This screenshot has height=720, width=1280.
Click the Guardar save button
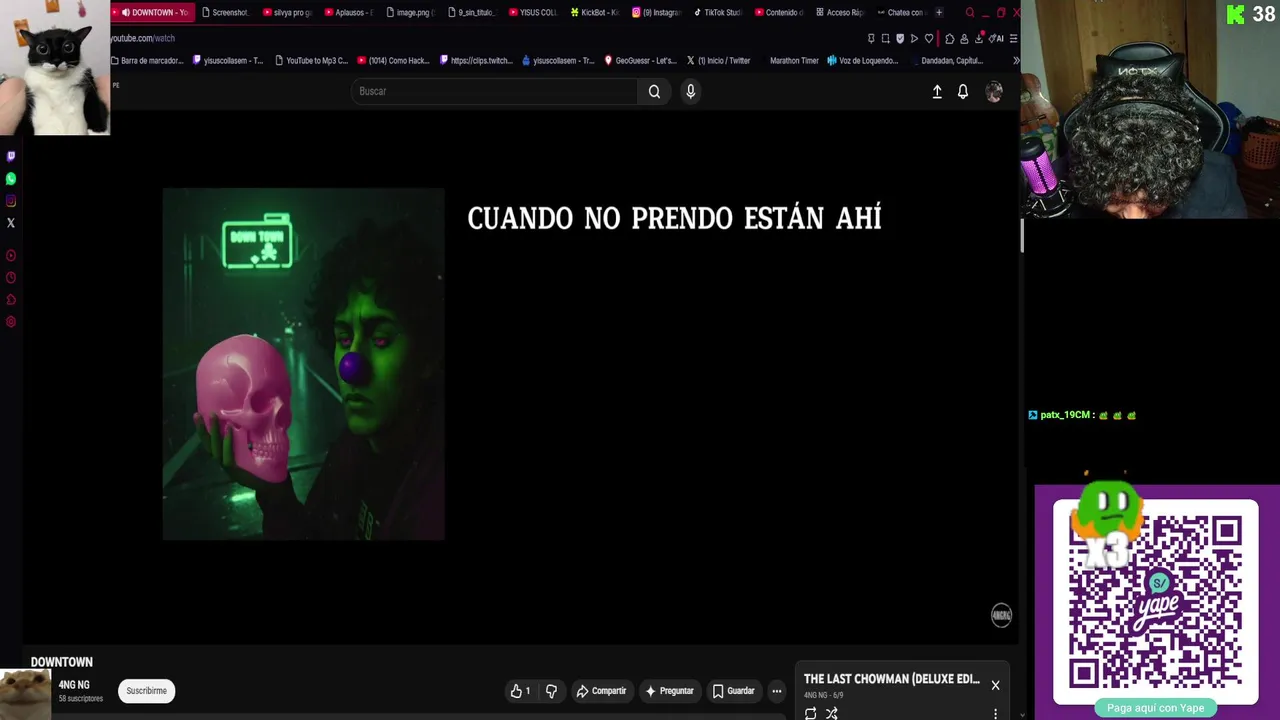[733, 691]
